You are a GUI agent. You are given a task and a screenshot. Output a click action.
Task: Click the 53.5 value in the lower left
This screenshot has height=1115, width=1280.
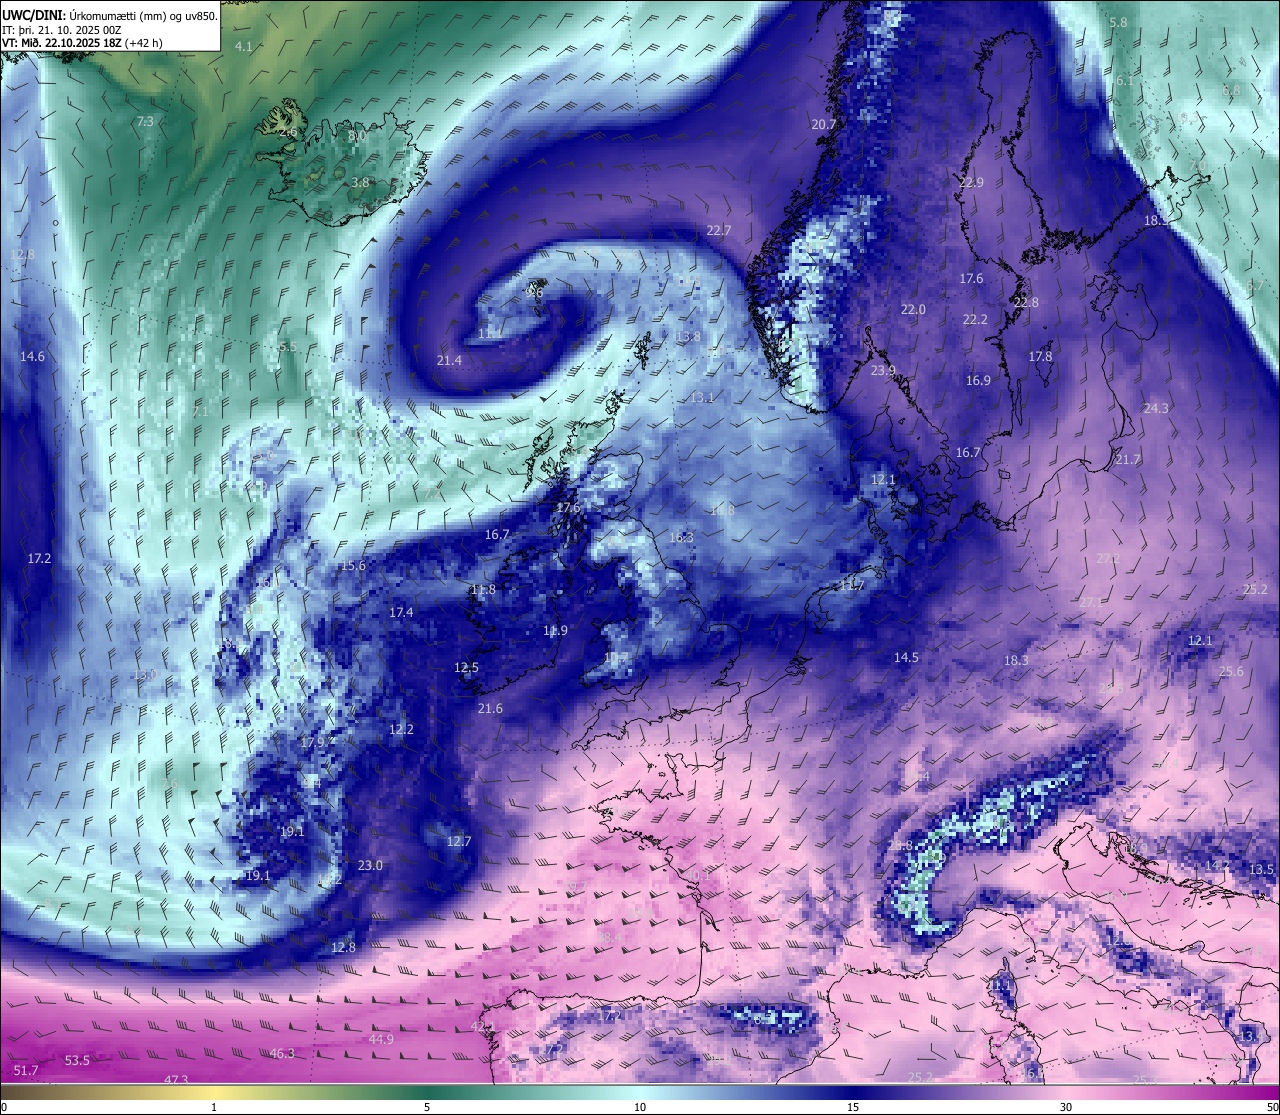77,1061
